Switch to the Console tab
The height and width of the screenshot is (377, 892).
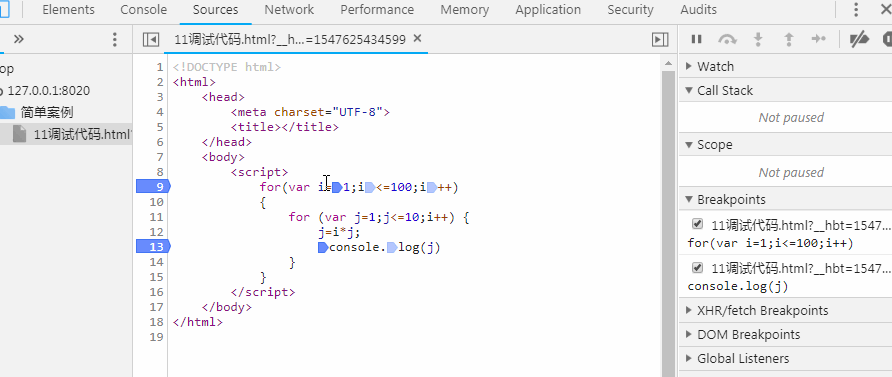(x=144, y=10)
